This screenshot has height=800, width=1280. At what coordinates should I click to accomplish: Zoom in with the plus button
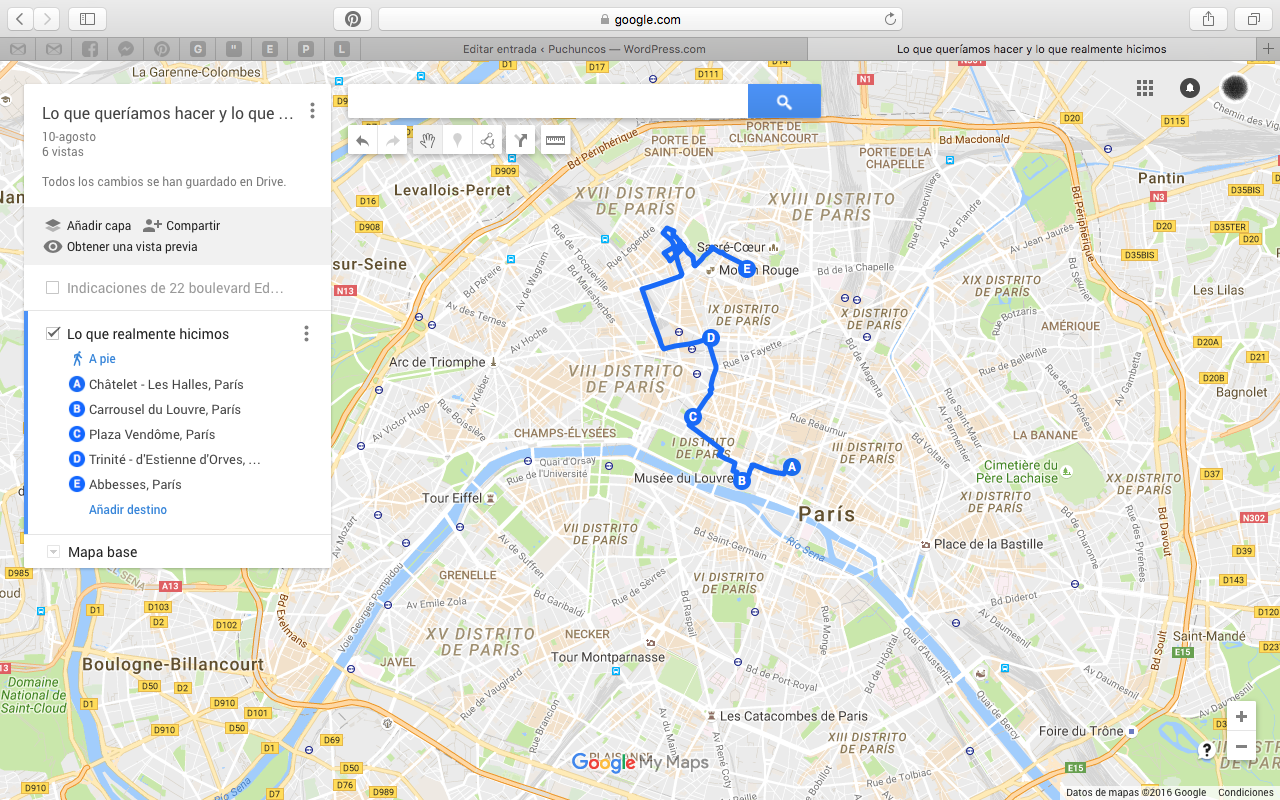pyautogui.click(x=1241, y=717)
